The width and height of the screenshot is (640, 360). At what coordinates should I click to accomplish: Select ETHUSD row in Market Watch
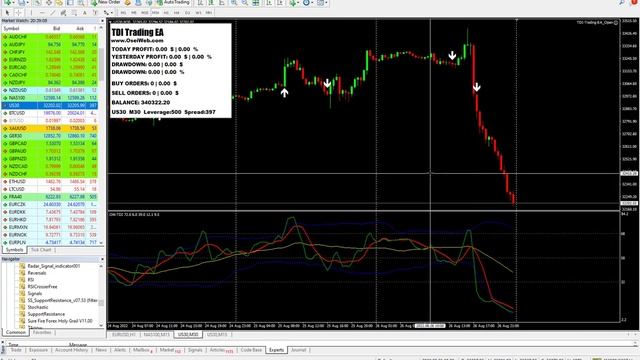[50, 182]
